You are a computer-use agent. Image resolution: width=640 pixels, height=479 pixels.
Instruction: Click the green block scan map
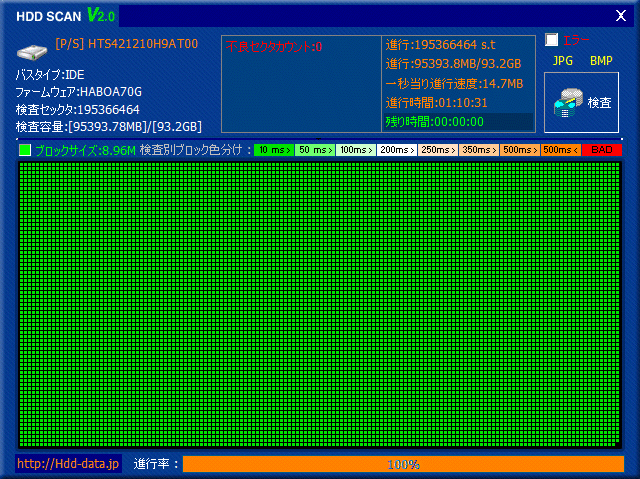pos(320,304)
